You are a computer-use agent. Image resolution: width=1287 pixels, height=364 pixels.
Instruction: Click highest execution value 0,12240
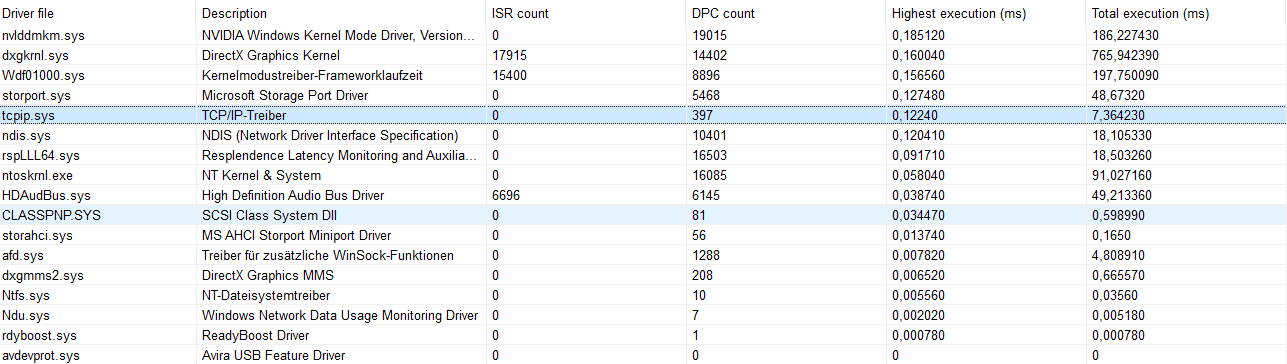tap(916, 115)
